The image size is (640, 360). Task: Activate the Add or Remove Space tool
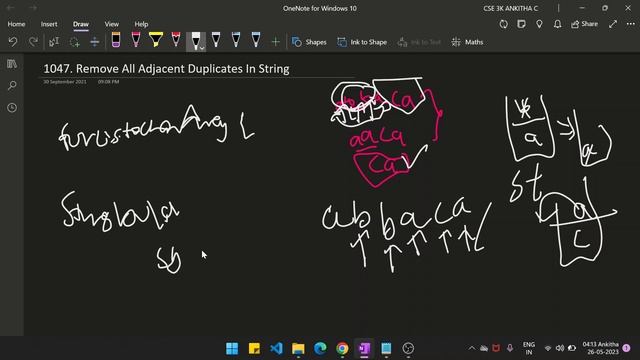click(94, 42)
